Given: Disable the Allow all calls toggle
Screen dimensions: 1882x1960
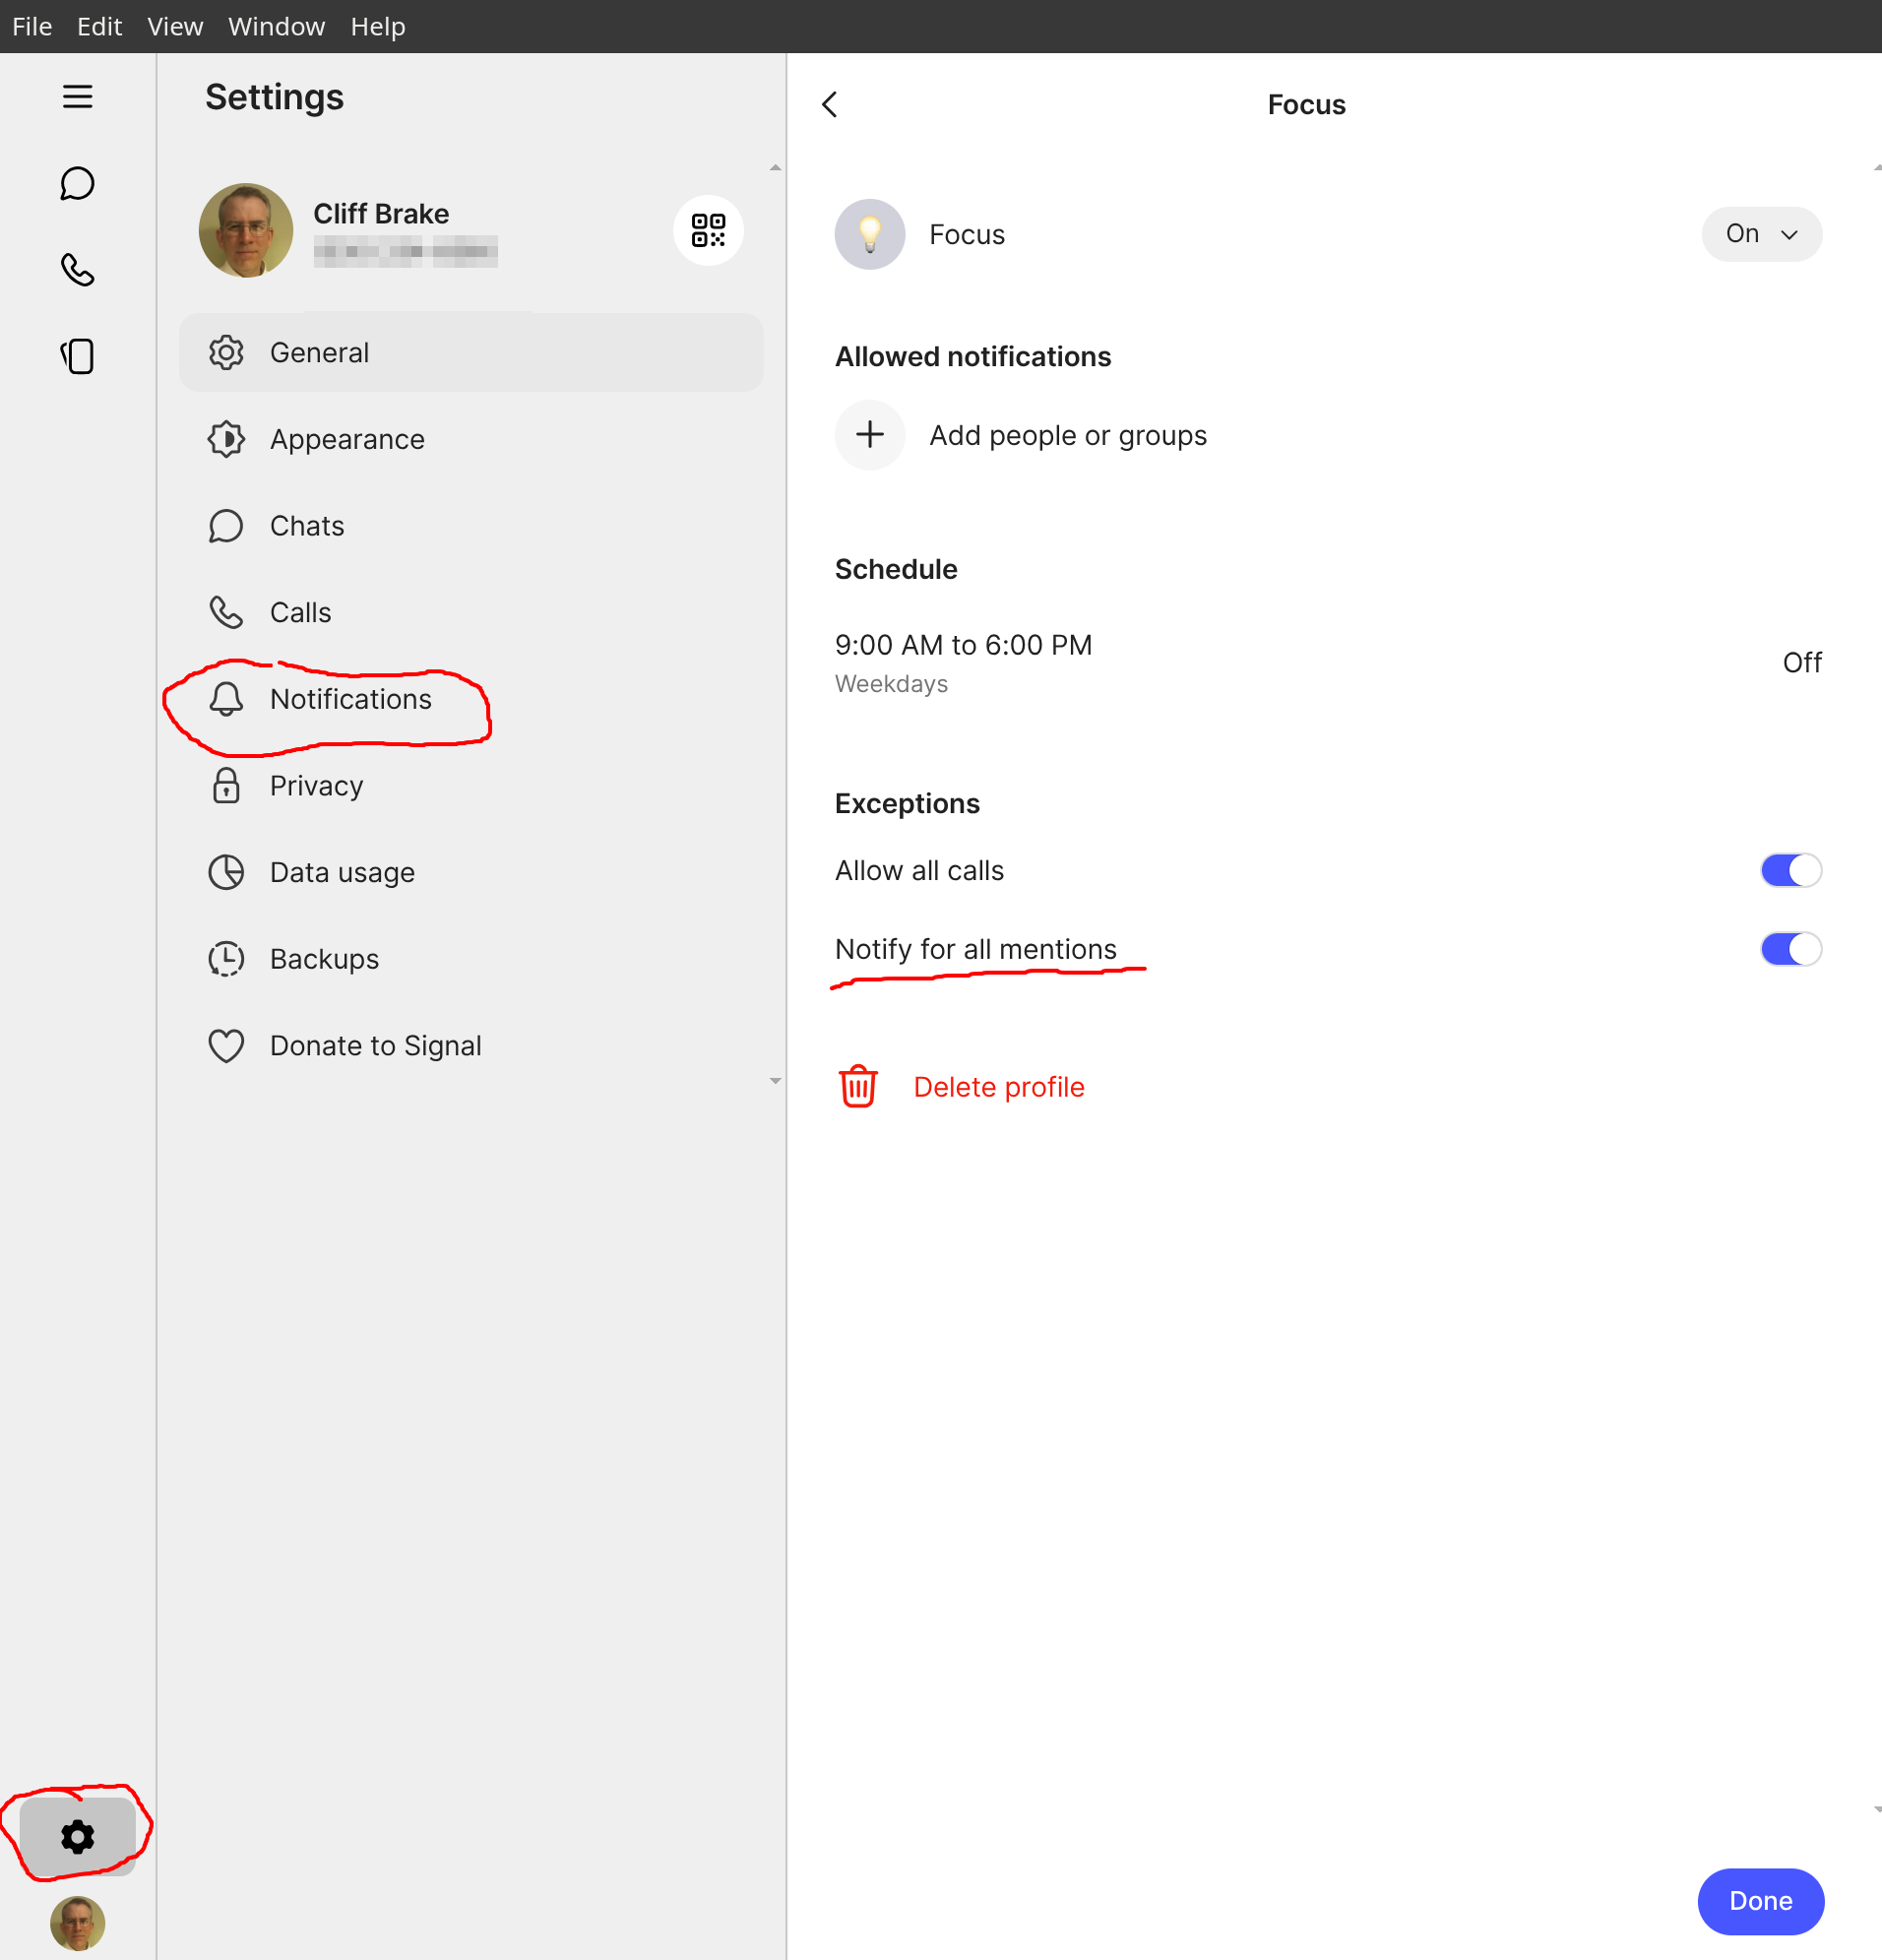Looking at the screenshot, I should click(x=1790, y=870).
